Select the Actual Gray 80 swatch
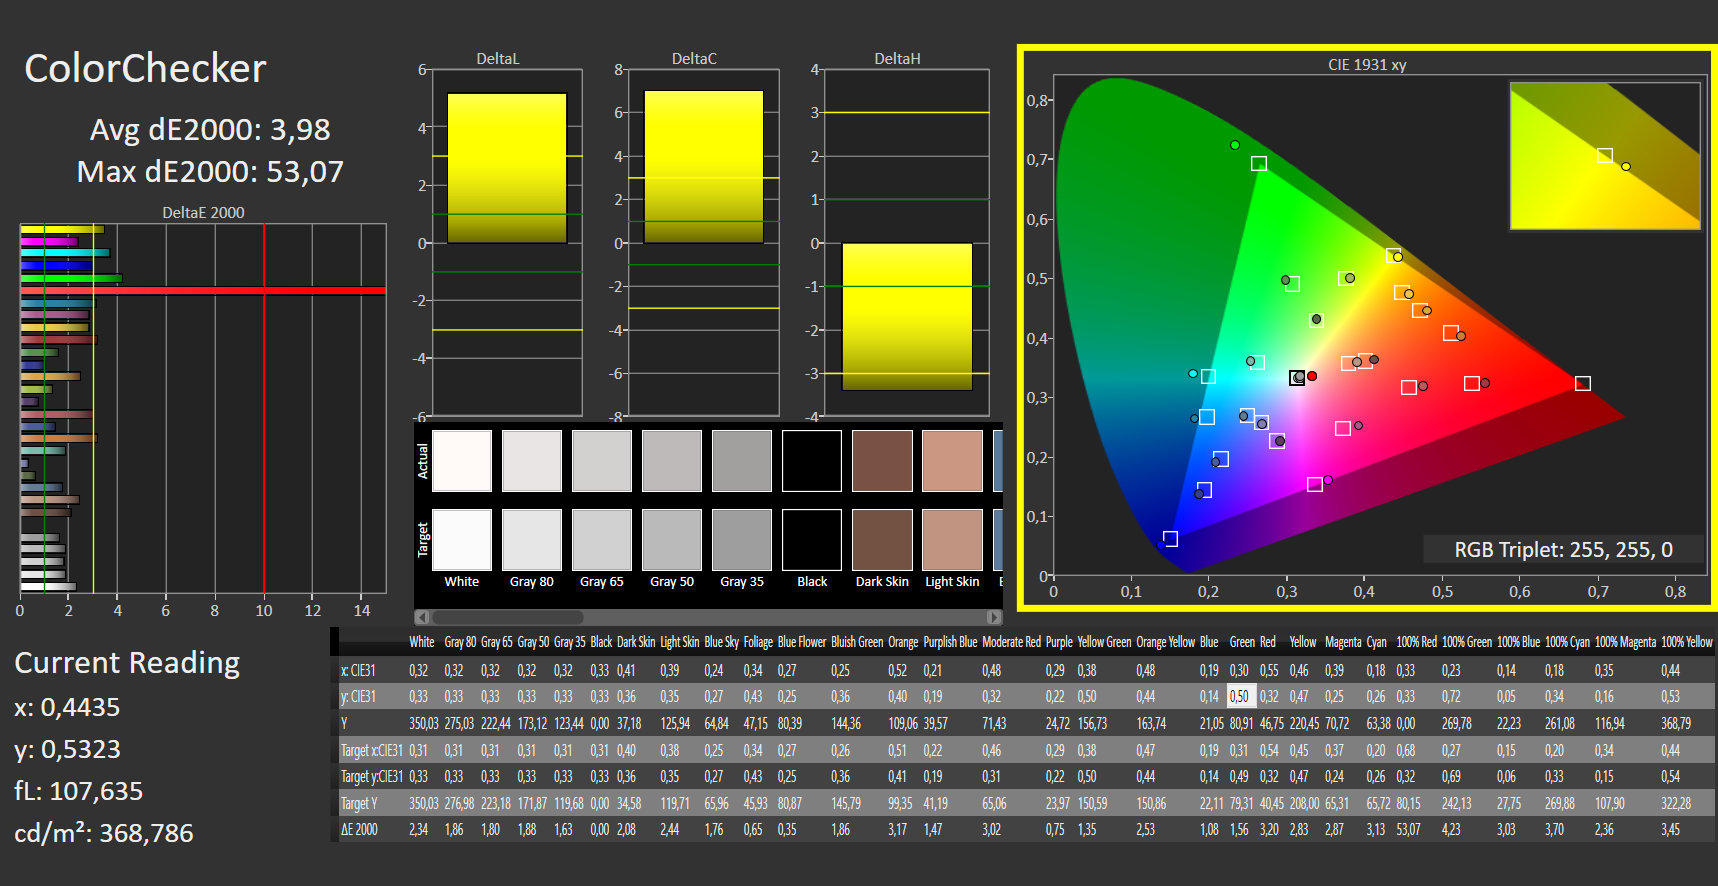 (x=532, y=461)
